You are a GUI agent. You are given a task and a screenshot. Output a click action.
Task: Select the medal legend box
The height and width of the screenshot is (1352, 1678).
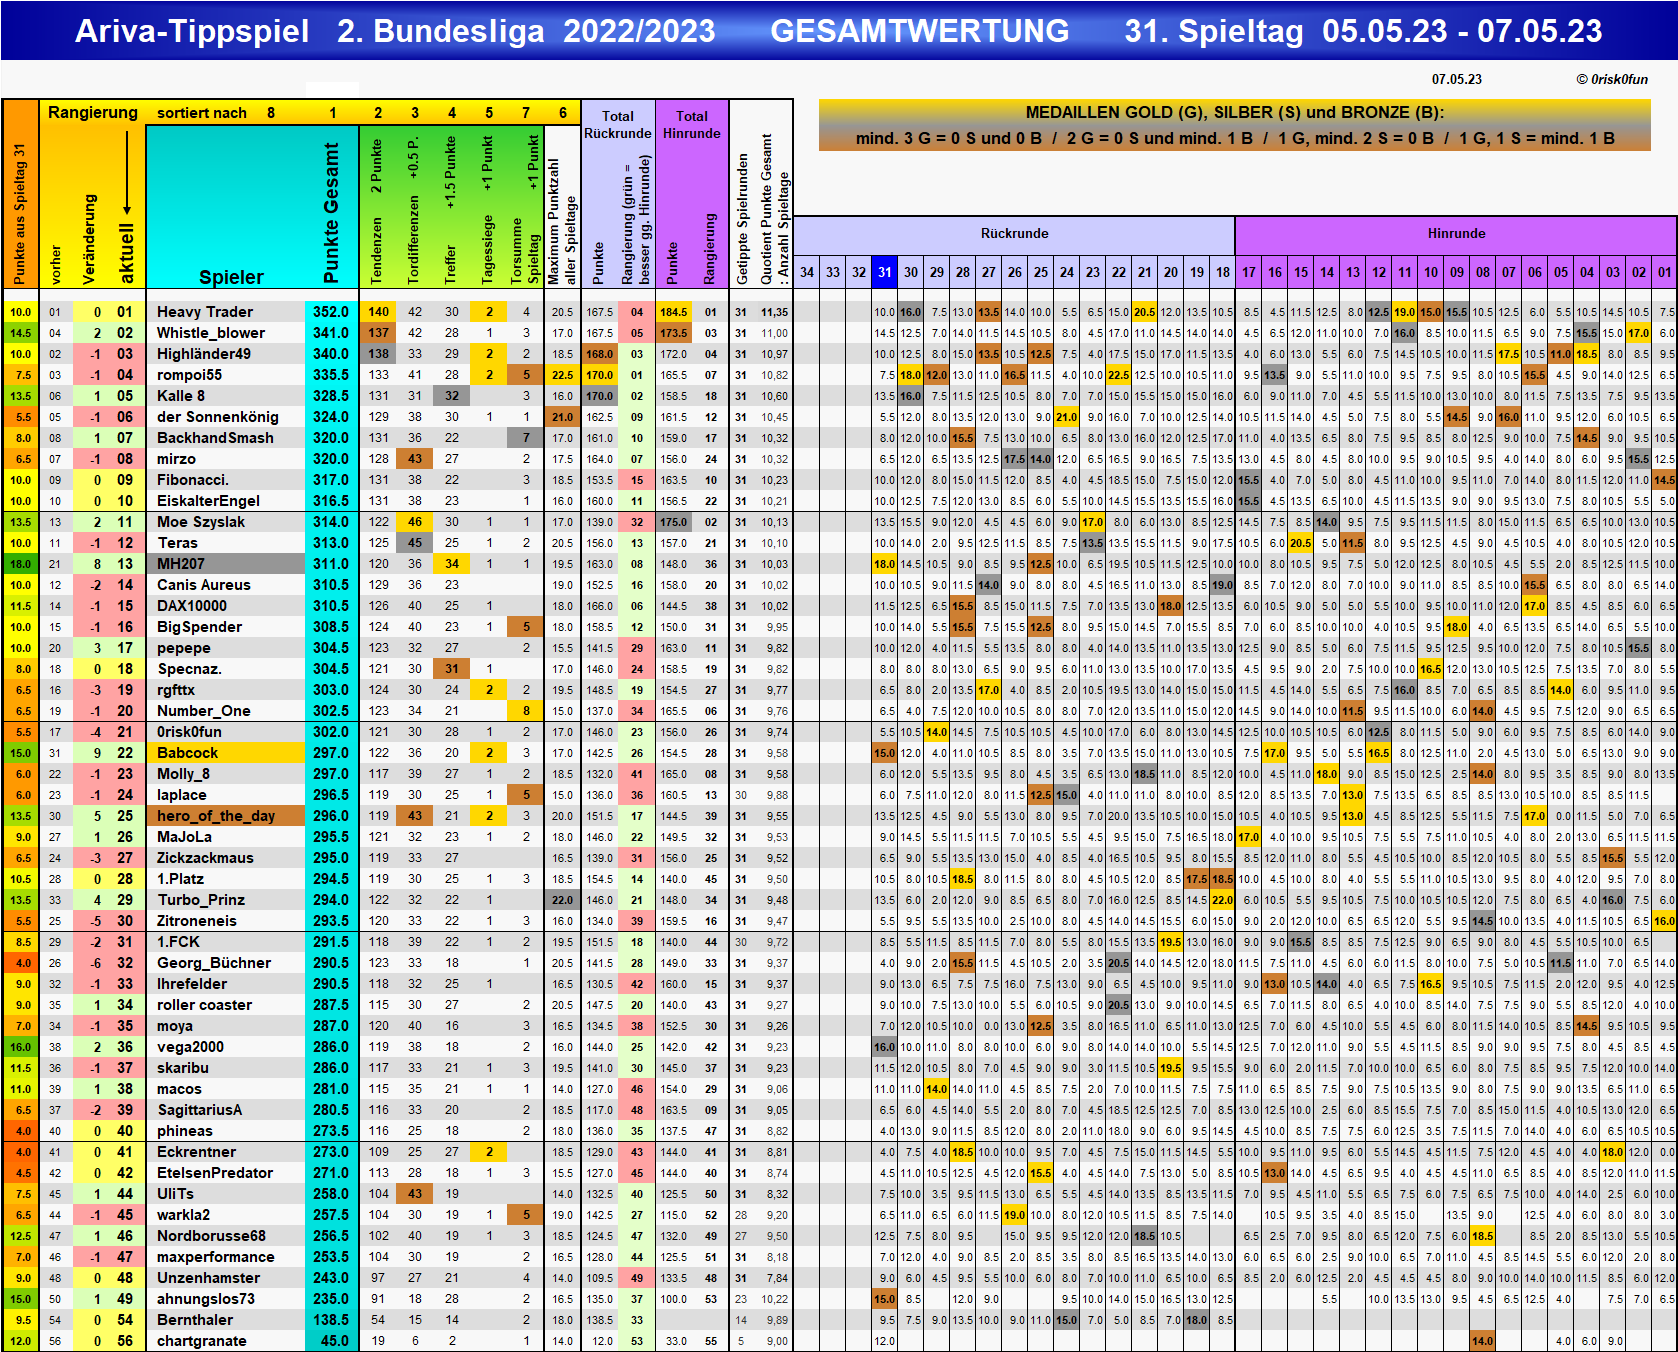click(x=1235, y=125)
